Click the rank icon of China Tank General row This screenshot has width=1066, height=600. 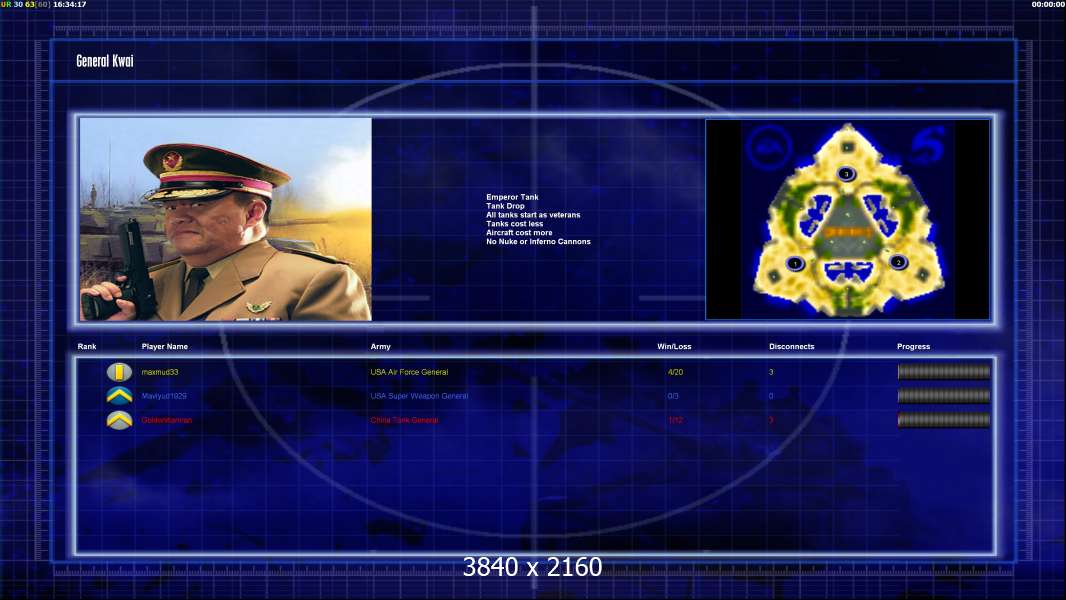point(120,420)
